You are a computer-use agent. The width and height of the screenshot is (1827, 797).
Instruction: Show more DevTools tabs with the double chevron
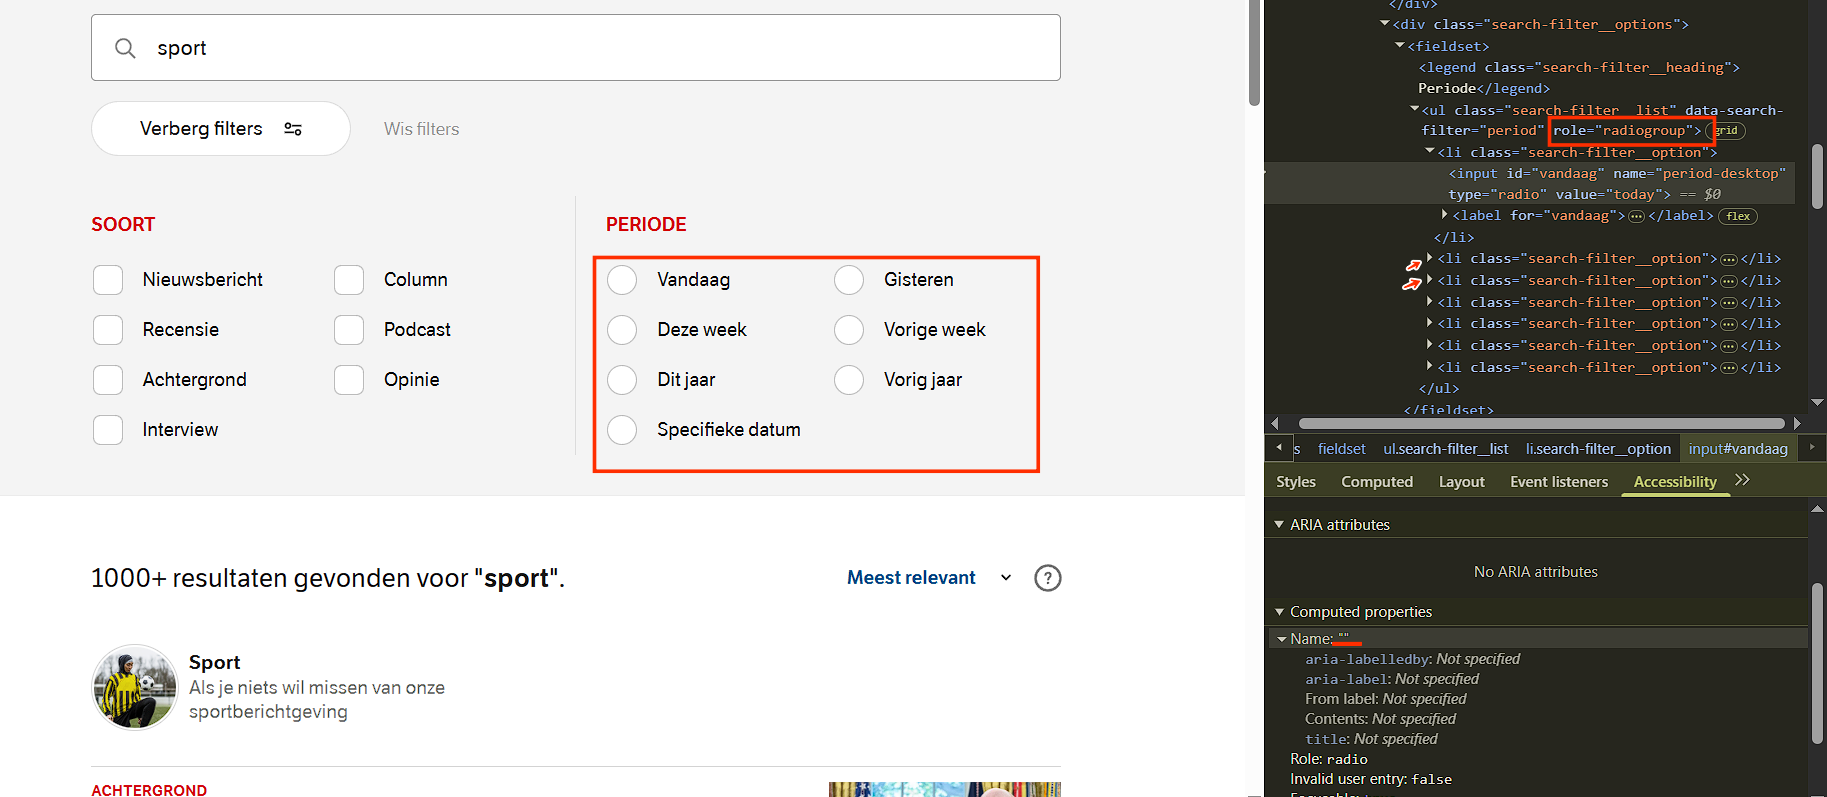[x=1742, y=481]
